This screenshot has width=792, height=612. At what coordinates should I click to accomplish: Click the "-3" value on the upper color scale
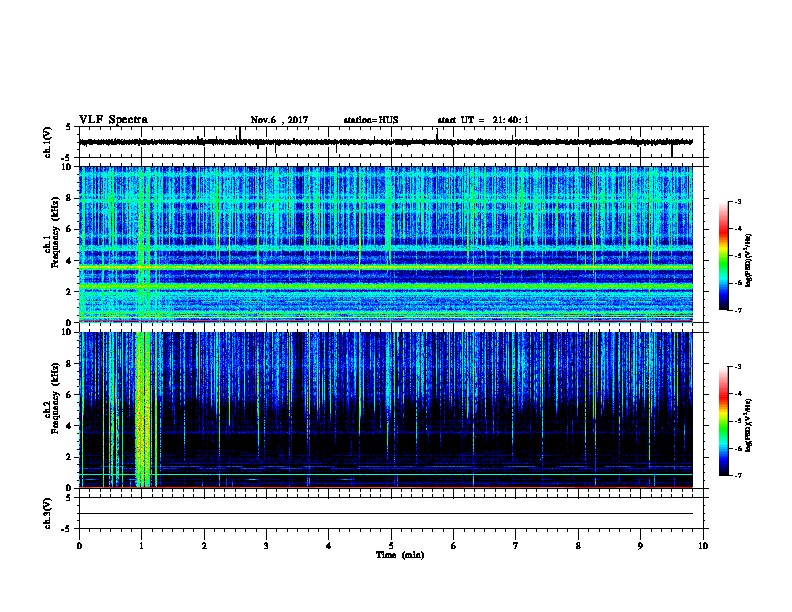(737, 202)
